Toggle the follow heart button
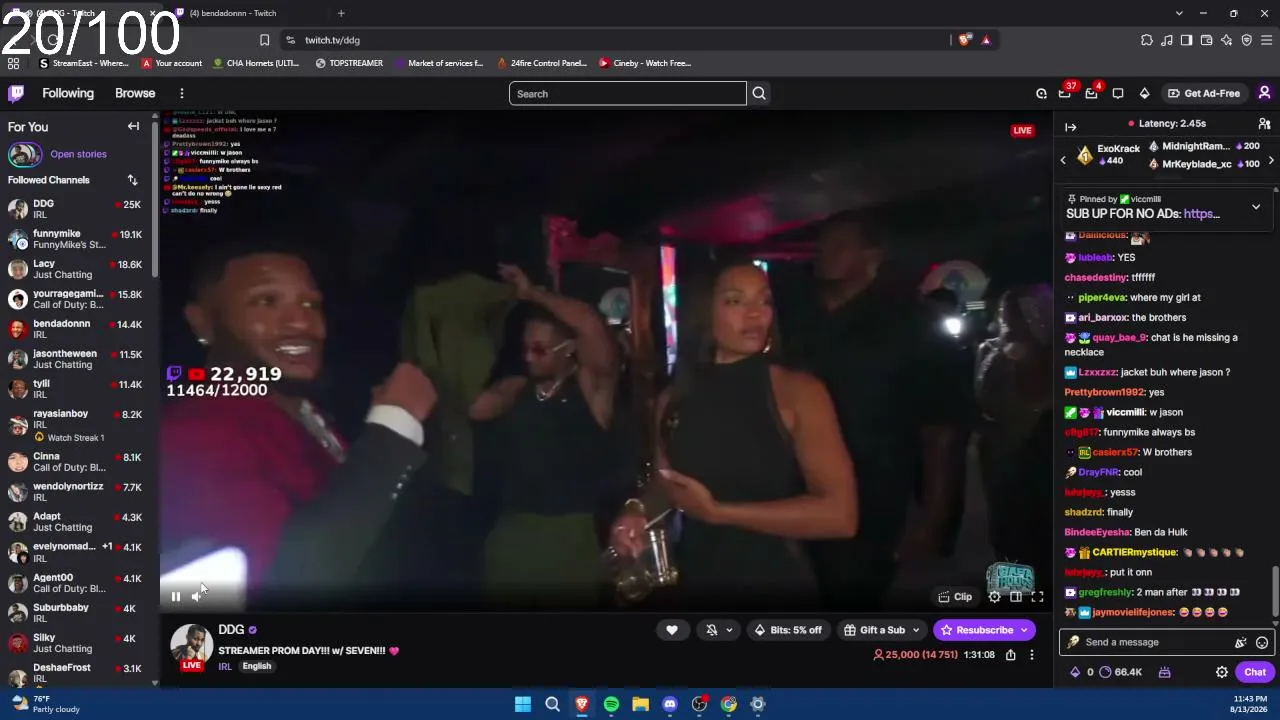Viewport: 1280px width, 720px height. (672, 630)
